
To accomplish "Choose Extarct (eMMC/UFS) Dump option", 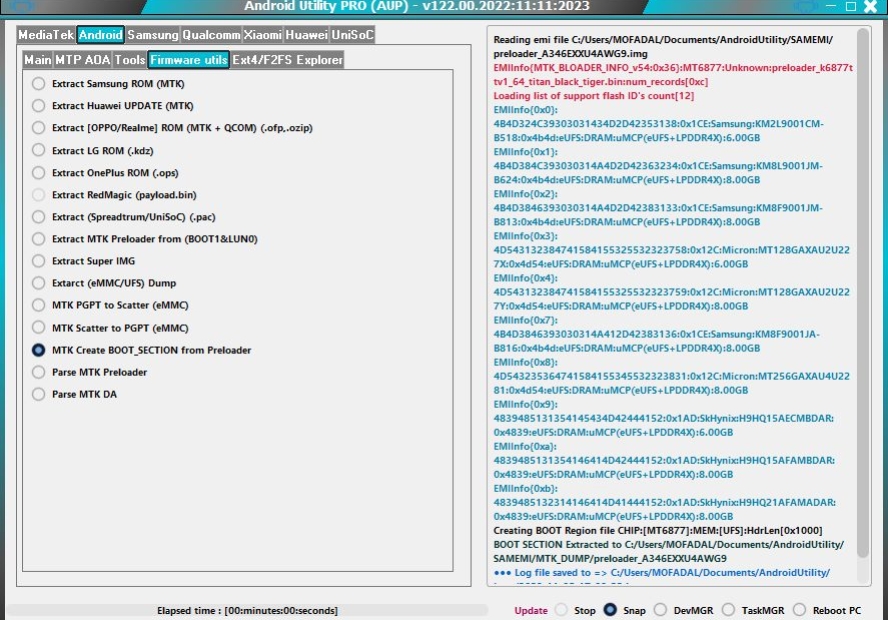I will [38, 283].
